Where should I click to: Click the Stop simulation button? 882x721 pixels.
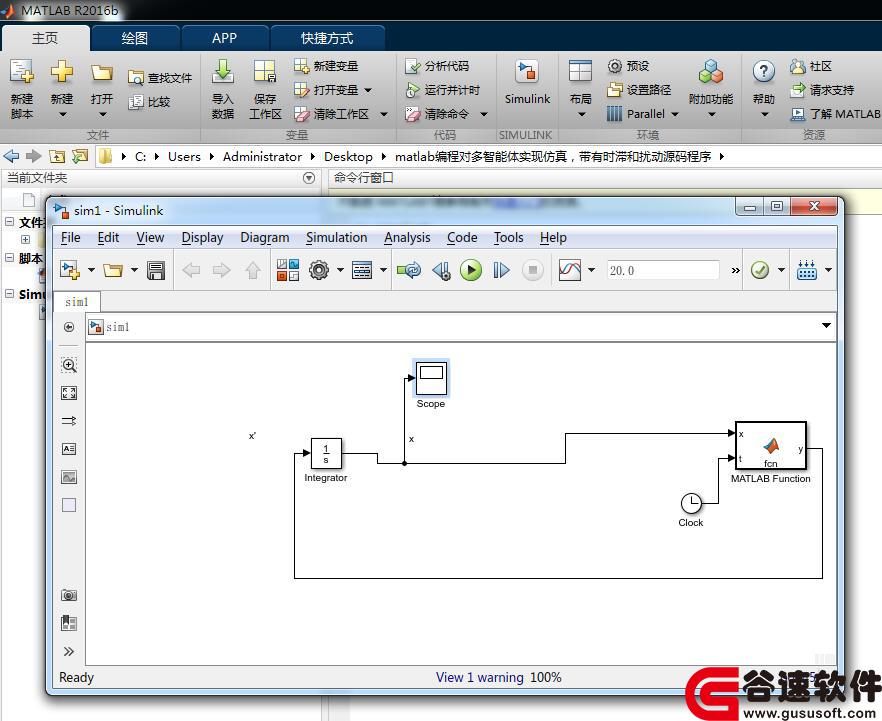pos(532,271)
